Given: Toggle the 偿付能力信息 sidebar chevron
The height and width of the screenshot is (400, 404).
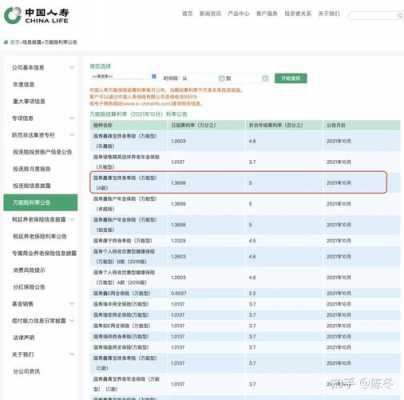Looking at the screenshot, I should [x=72, y=321].
